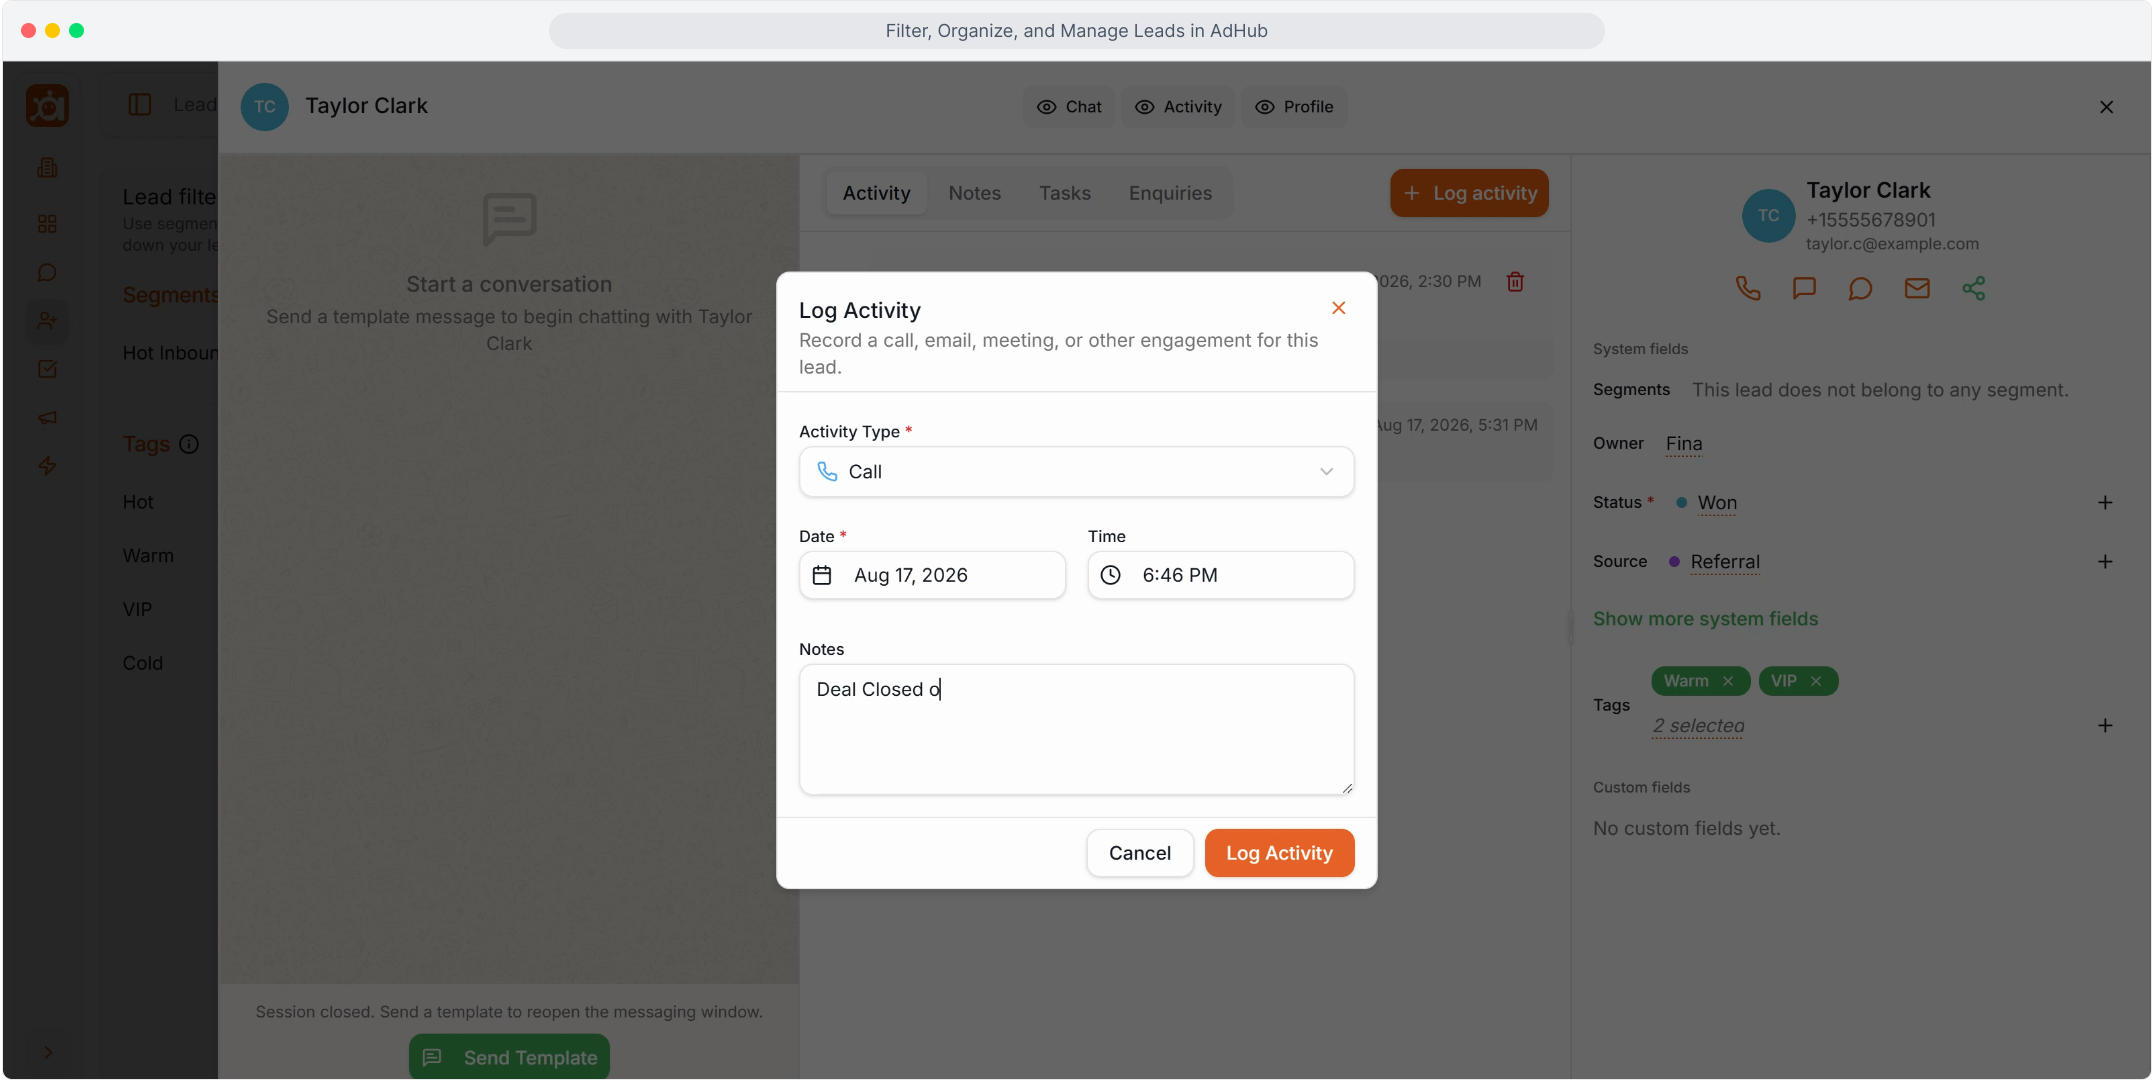Click the share icon in profile
This screenshot has height=1080, width=2154.
[1973, 289]
